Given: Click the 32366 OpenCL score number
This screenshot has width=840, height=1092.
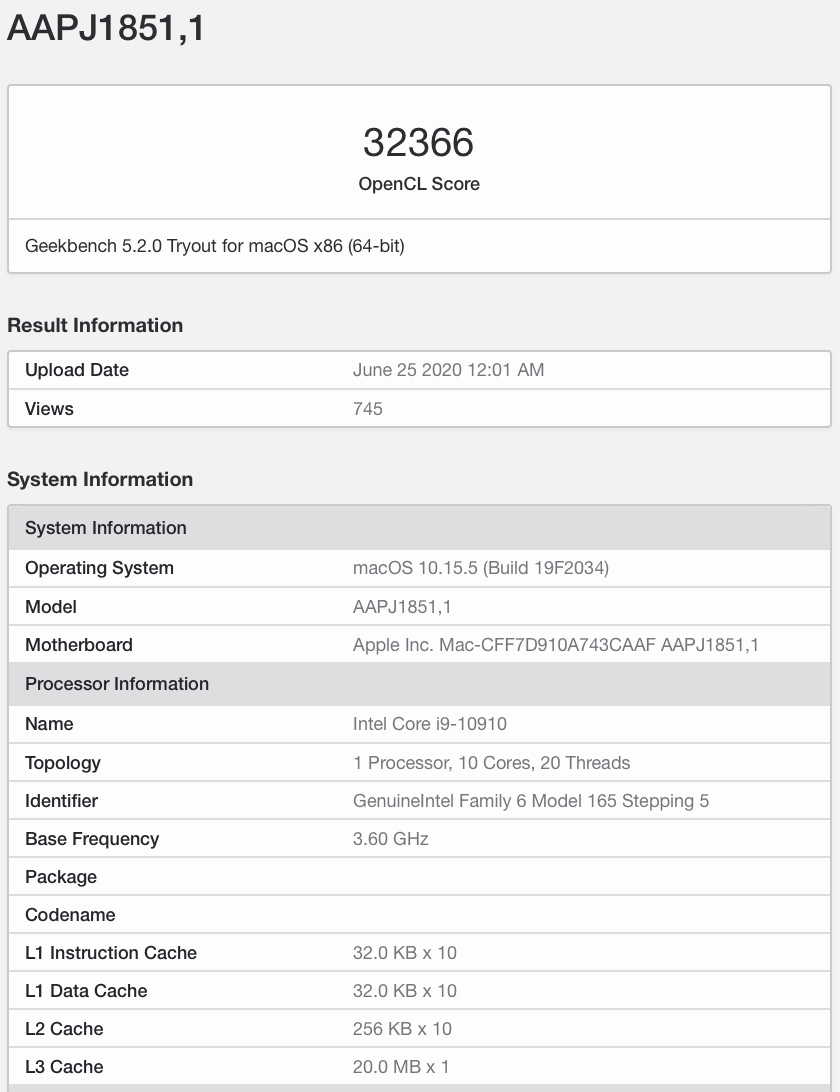Looking at the screenshot, I should coord(418,143).
